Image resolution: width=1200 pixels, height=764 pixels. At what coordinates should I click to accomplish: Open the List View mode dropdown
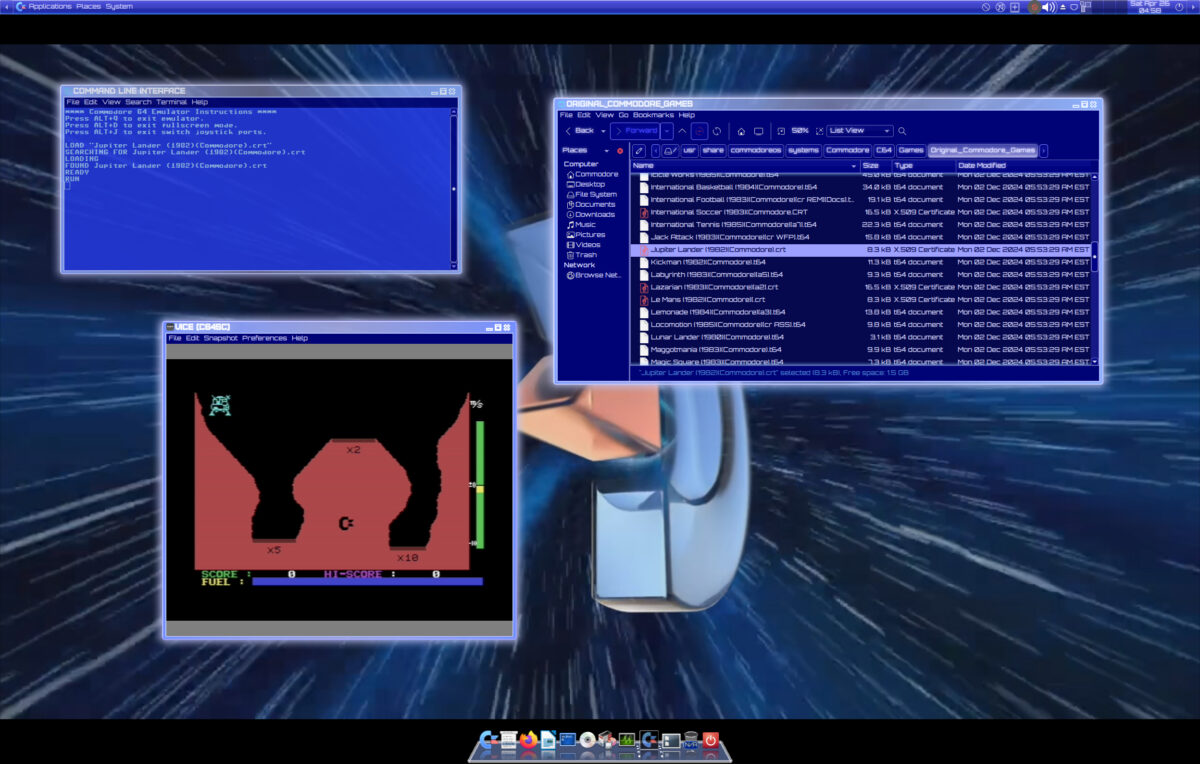[x=858, y=131]
